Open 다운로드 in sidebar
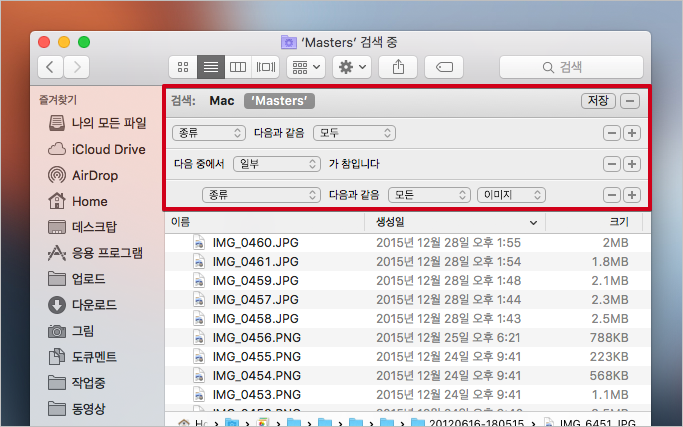The image size is (683, 427). click(82, 305)
